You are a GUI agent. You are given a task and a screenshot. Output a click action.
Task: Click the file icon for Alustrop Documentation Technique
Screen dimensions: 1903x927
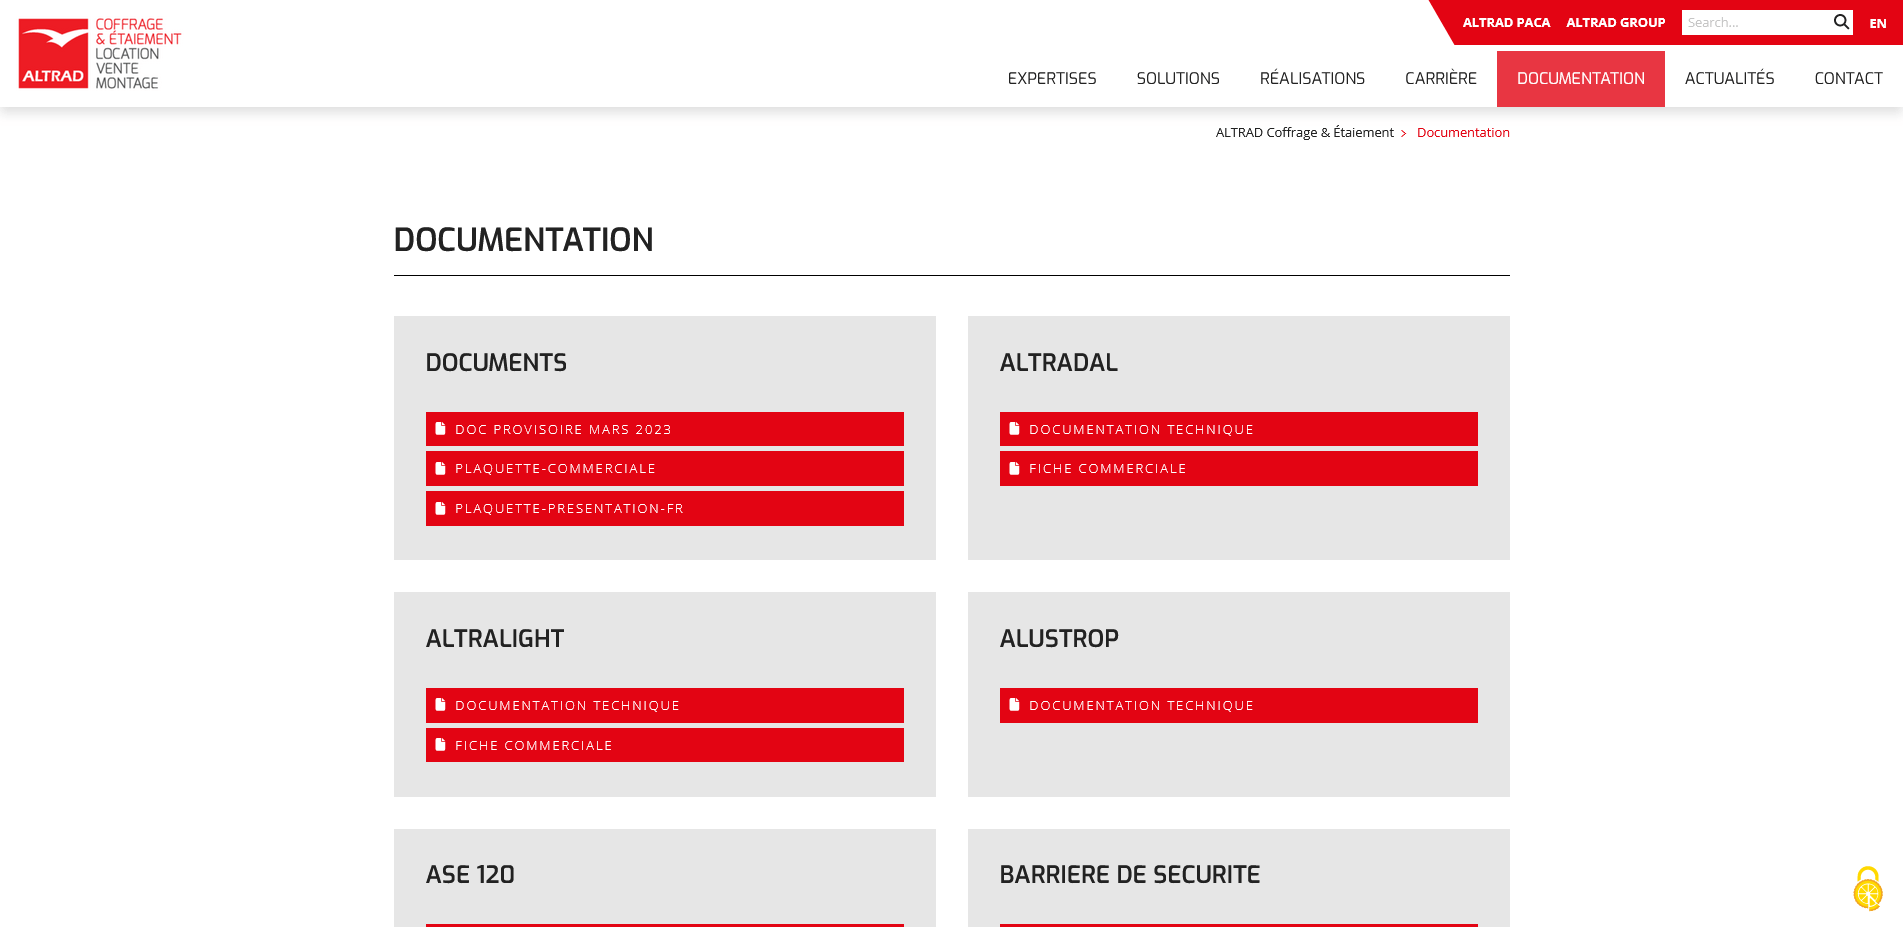pyautogui.click(x=1014, y=705)
